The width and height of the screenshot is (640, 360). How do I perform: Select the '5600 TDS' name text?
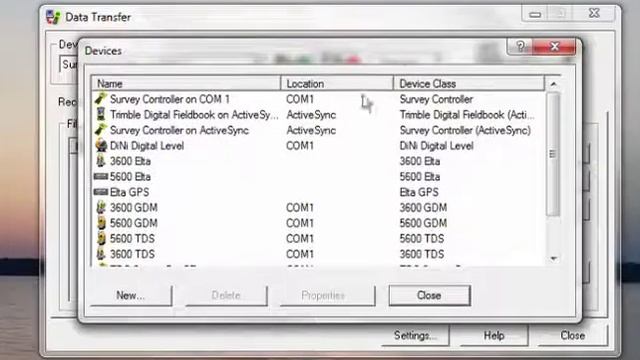(132, 239)
